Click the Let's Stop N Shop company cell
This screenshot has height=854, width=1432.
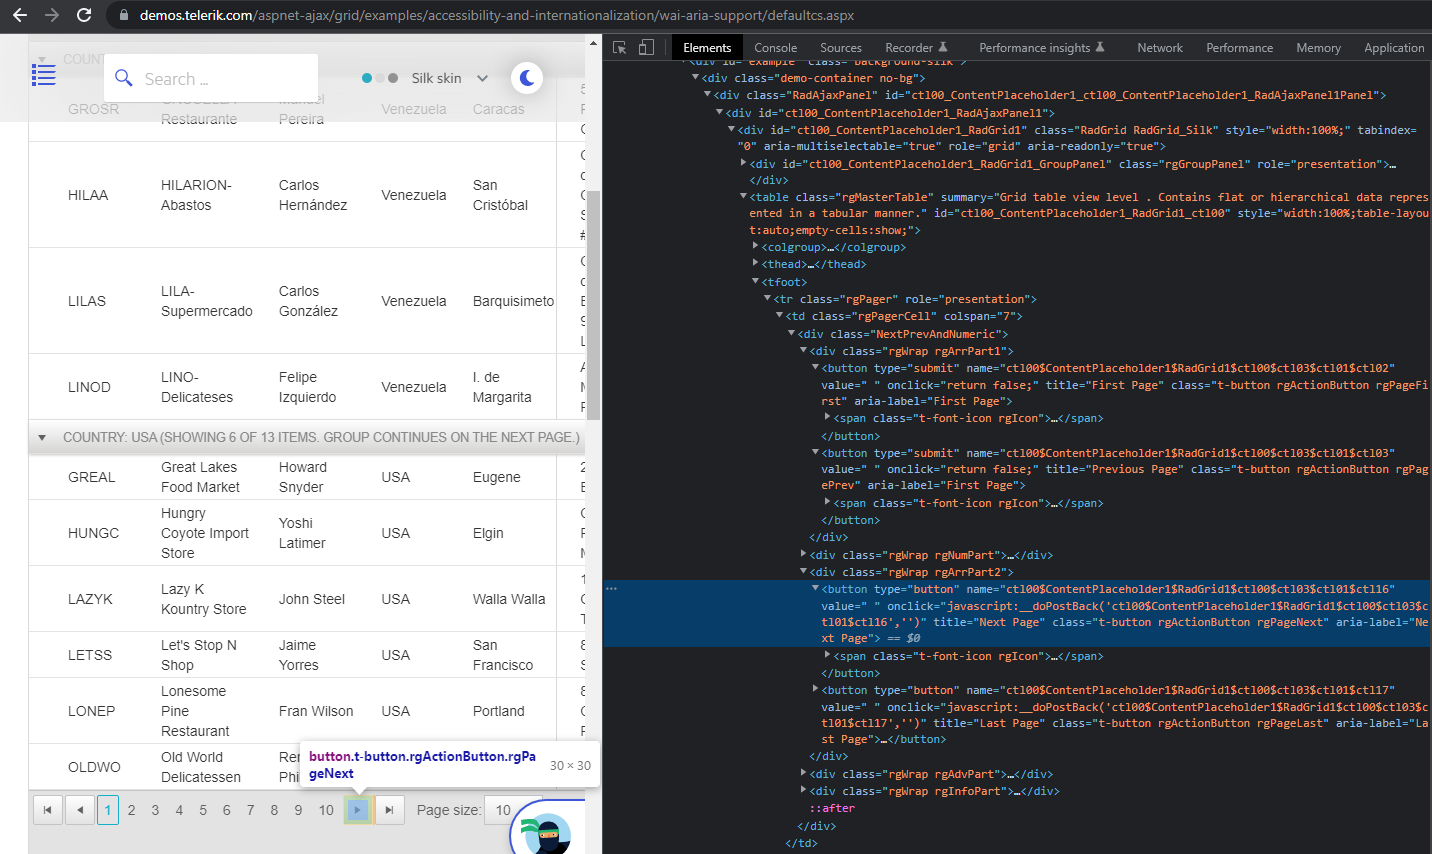[x=199, y=655]
